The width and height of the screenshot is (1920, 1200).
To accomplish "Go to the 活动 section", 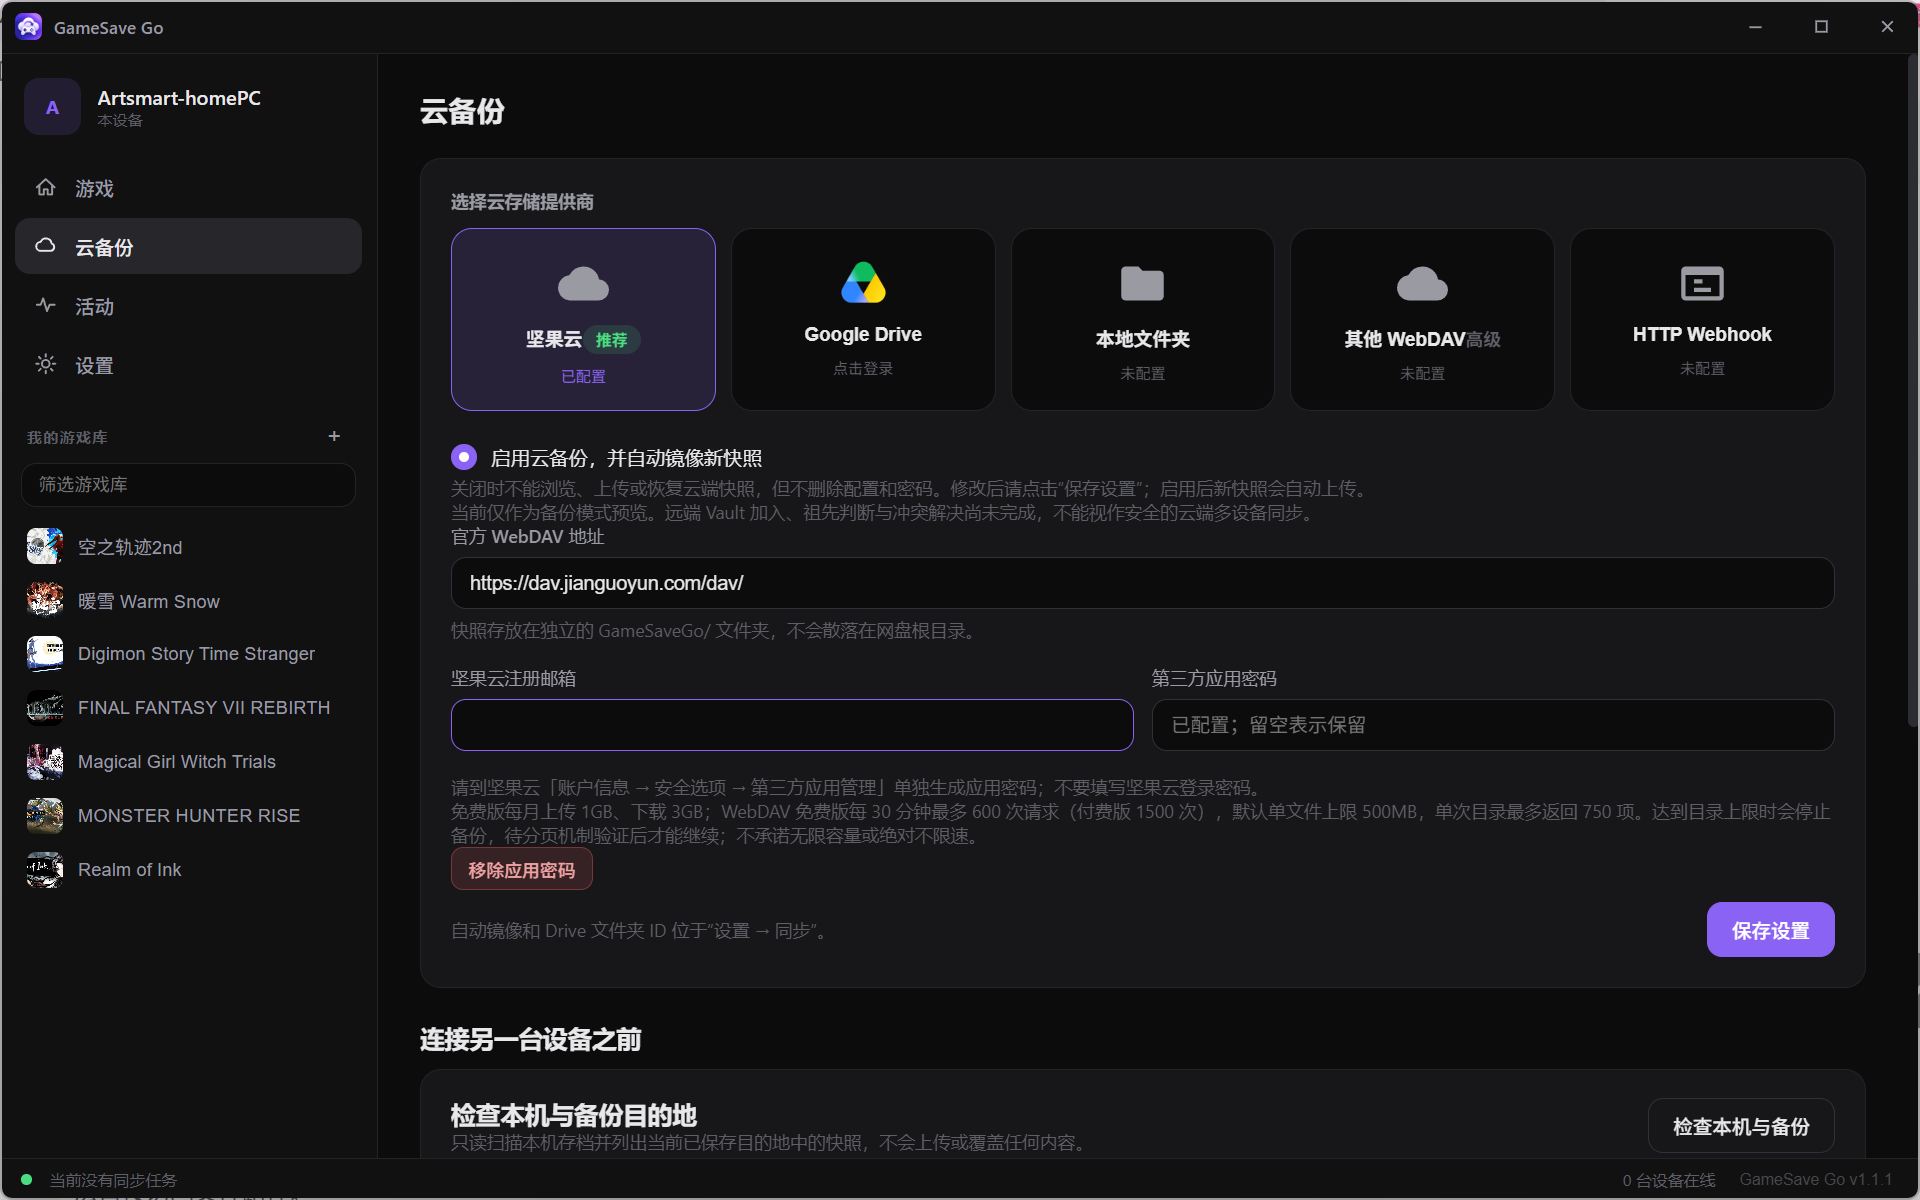I will (x=188, y=306).
